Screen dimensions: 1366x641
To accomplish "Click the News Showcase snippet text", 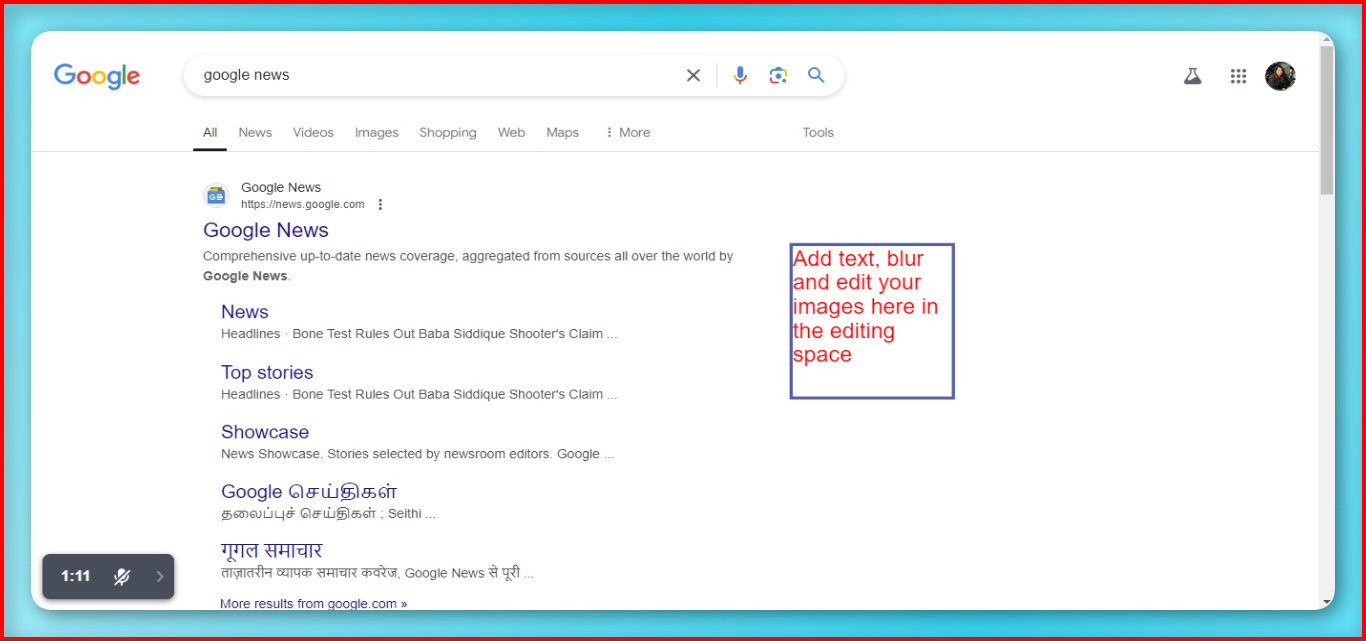I will [417, 454].
